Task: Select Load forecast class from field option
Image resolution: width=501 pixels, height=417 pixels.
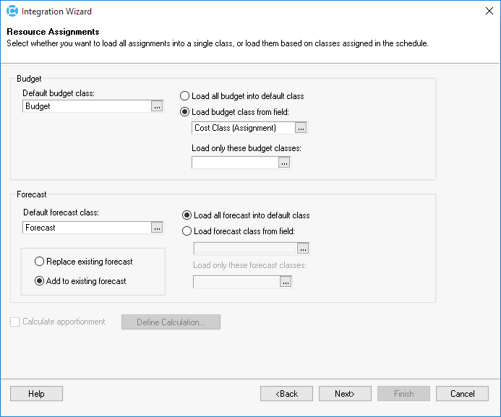Action: (238, 231)
